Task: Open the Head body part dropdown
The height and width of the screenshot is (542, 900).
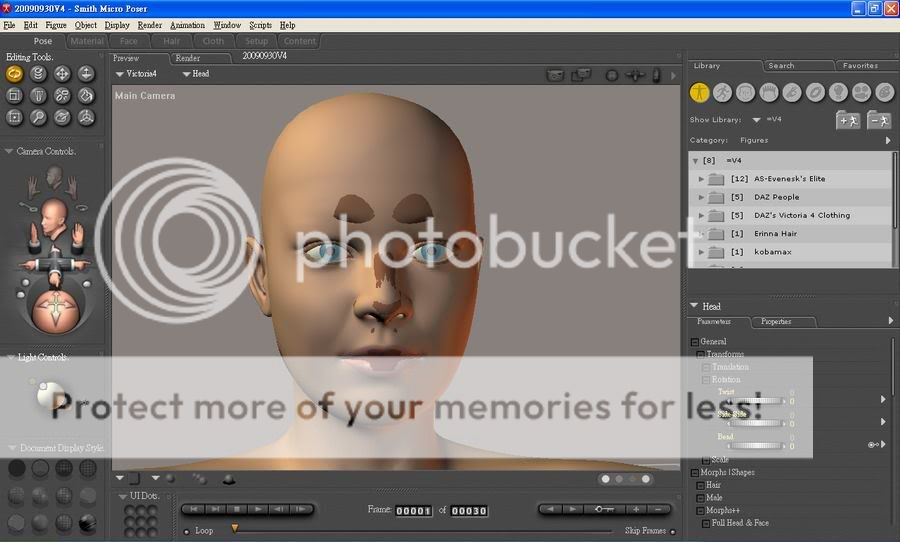Action: (195, 74)
